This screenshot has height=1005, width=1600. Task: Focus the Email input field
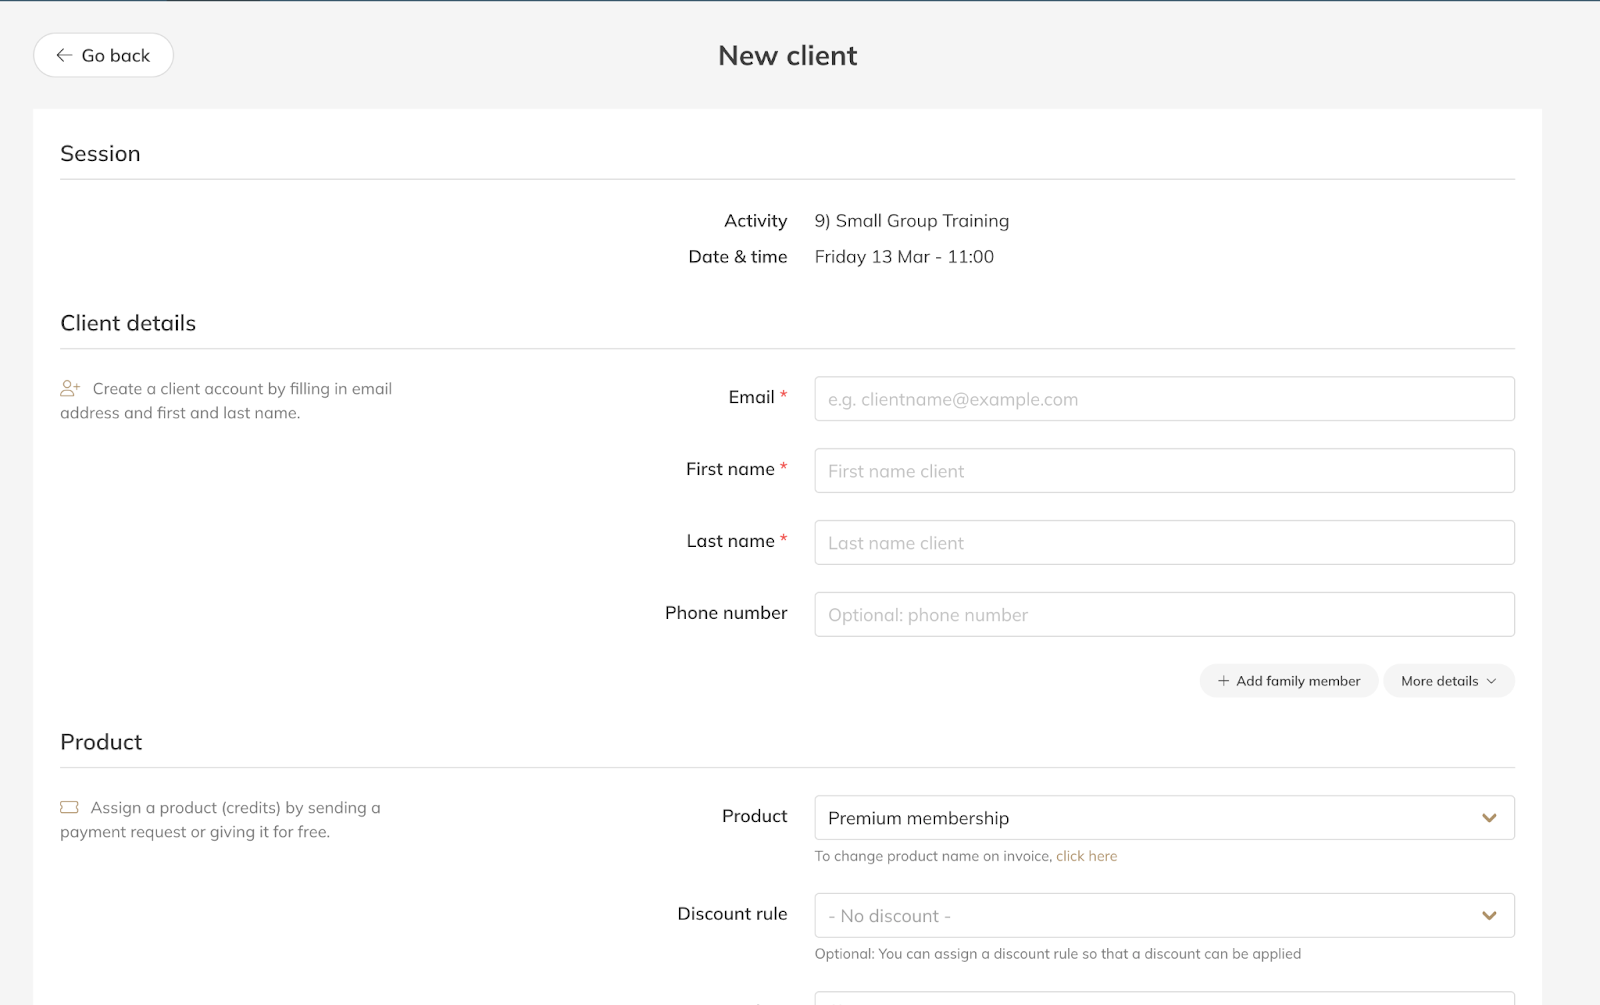tap(1164, 399)
